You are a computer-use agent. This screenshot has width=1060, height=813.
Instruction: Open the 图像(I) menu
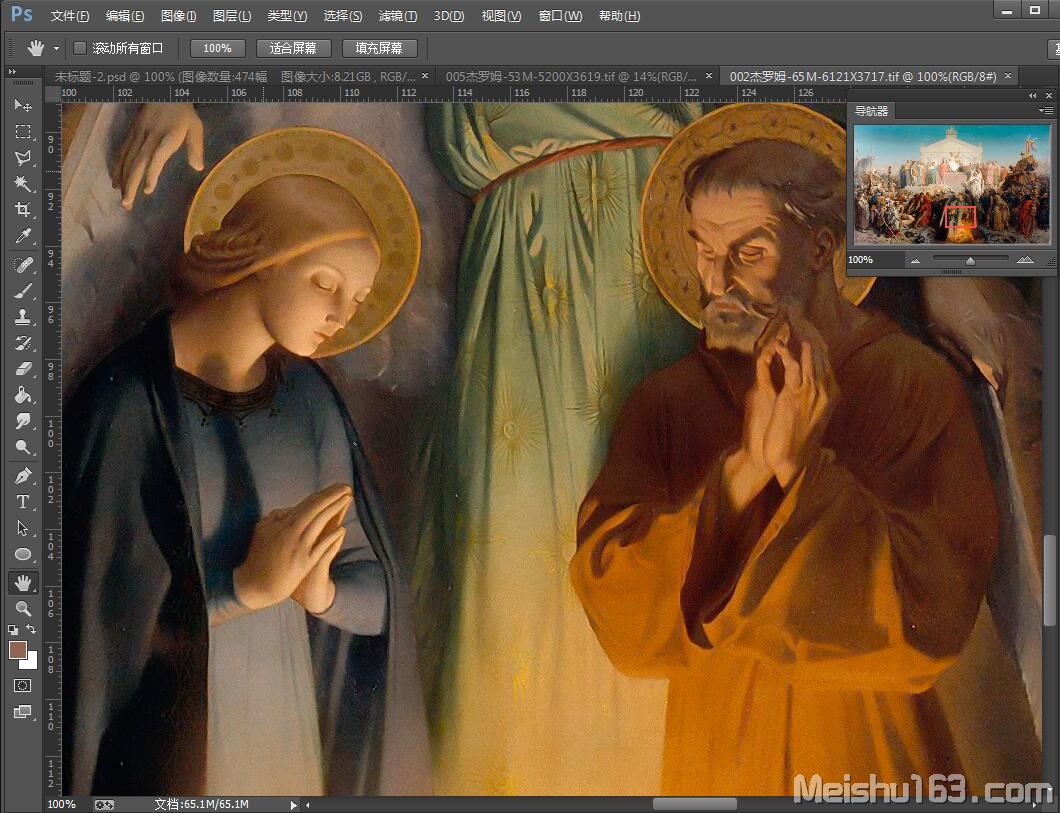[x=178, y=16]
